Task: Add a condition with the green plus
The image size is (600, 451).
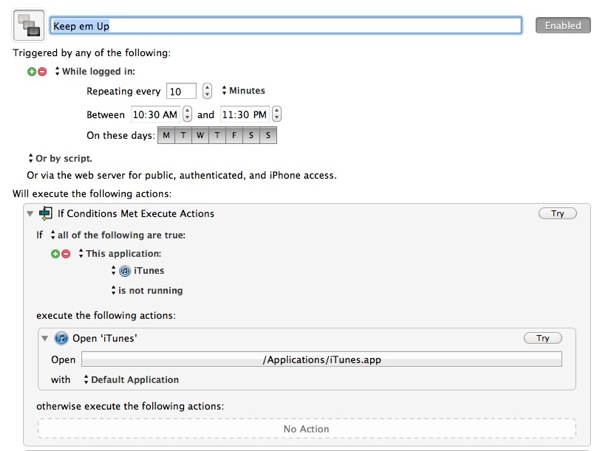Action: tap(55, 254)
